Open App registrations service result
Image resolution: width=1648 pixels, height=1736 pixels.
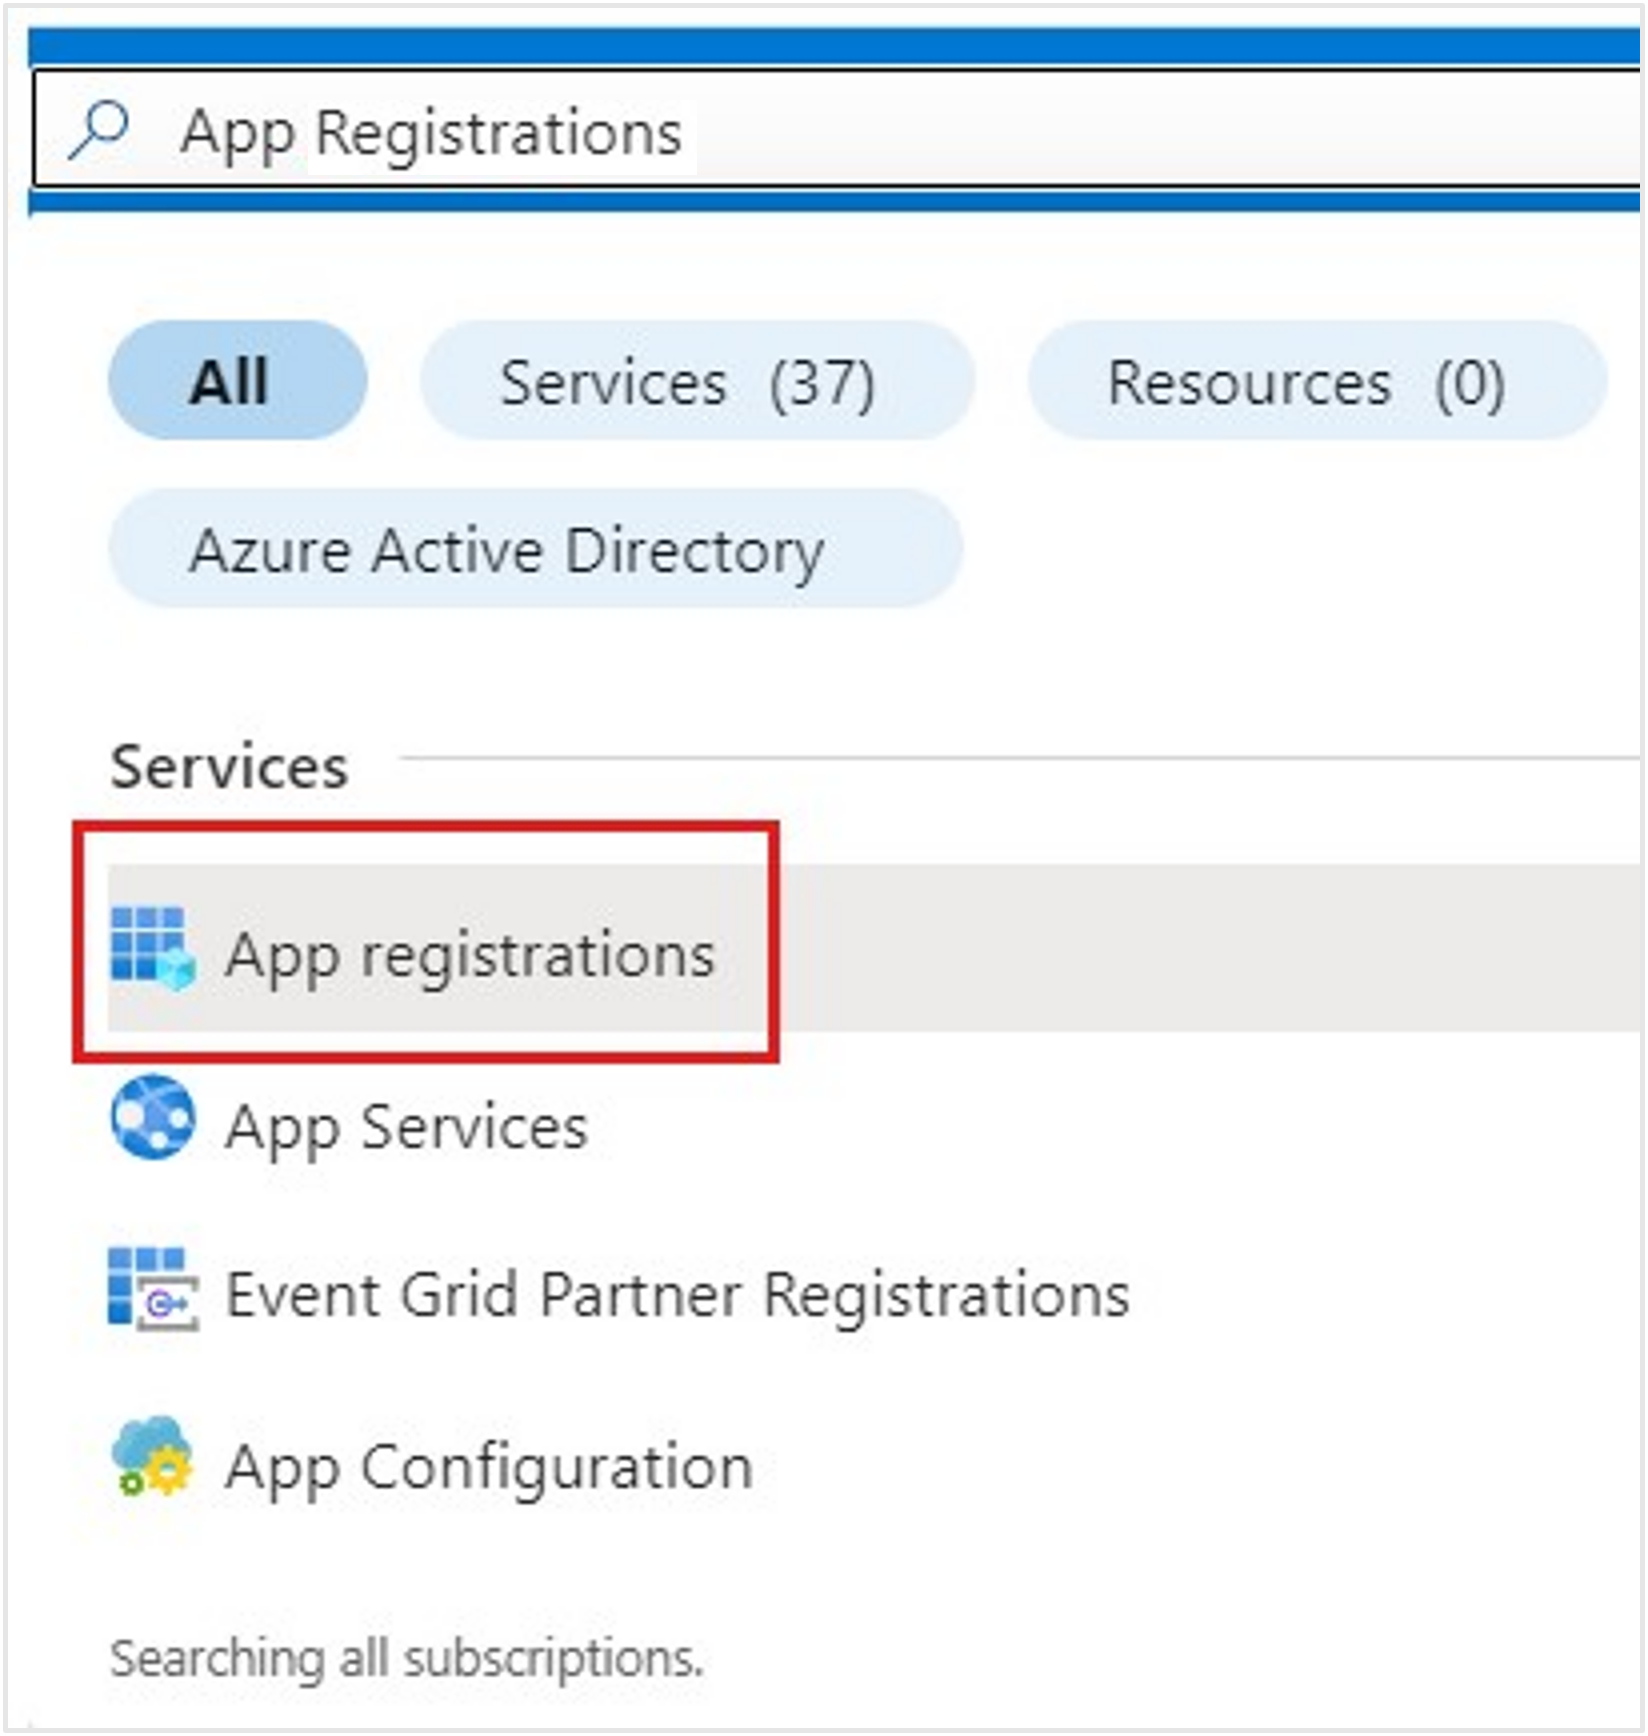873,948
